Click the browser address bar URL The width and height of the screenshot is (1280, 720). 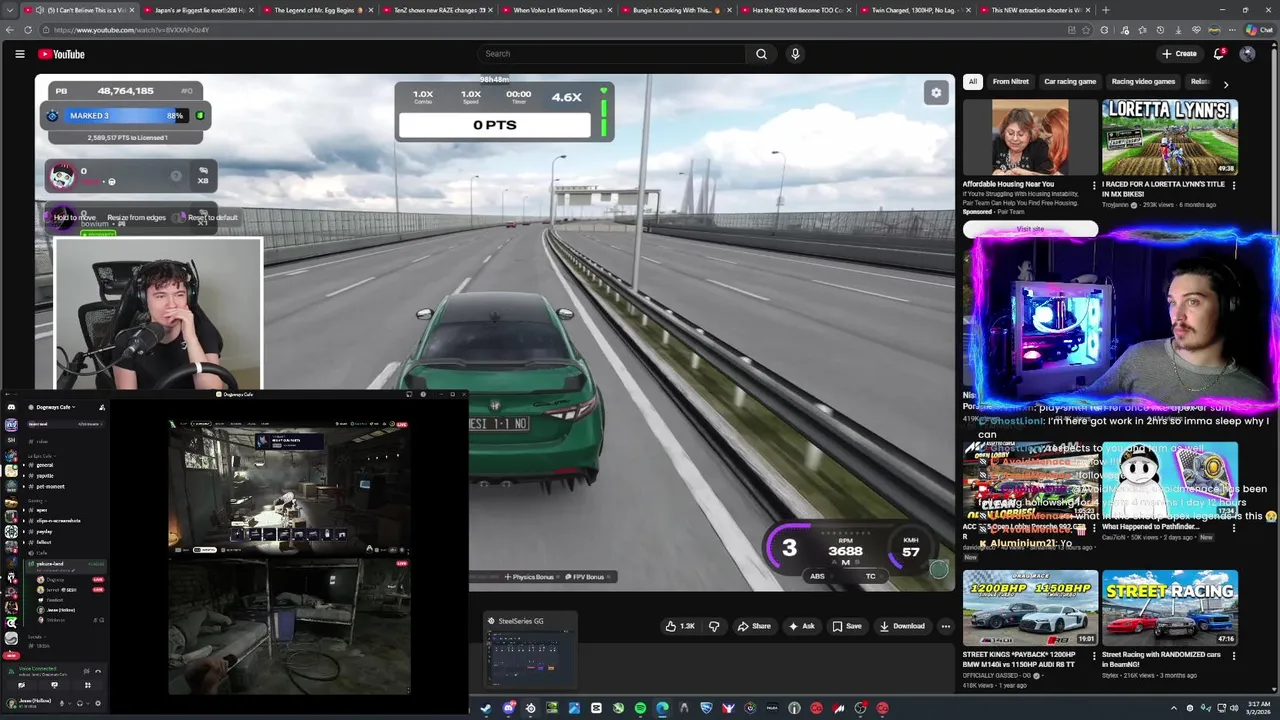pos(130,30)
